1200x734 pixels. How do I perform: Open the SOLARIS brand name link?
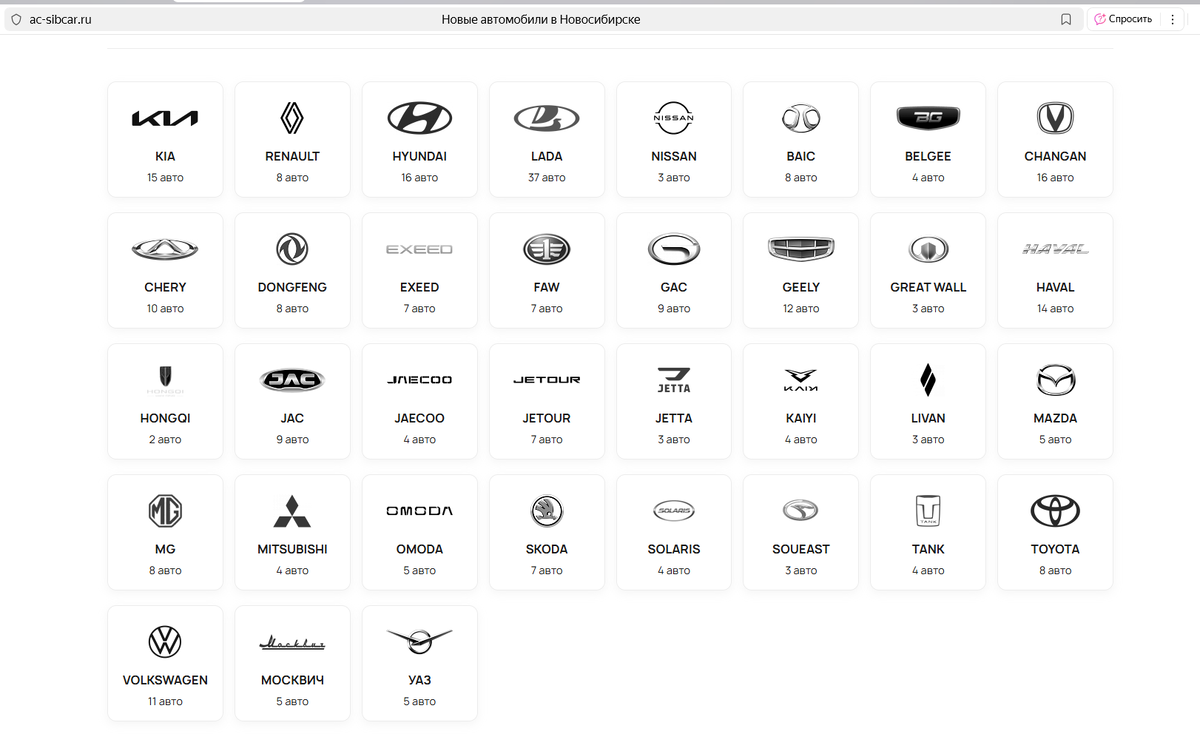coord(674,549)
